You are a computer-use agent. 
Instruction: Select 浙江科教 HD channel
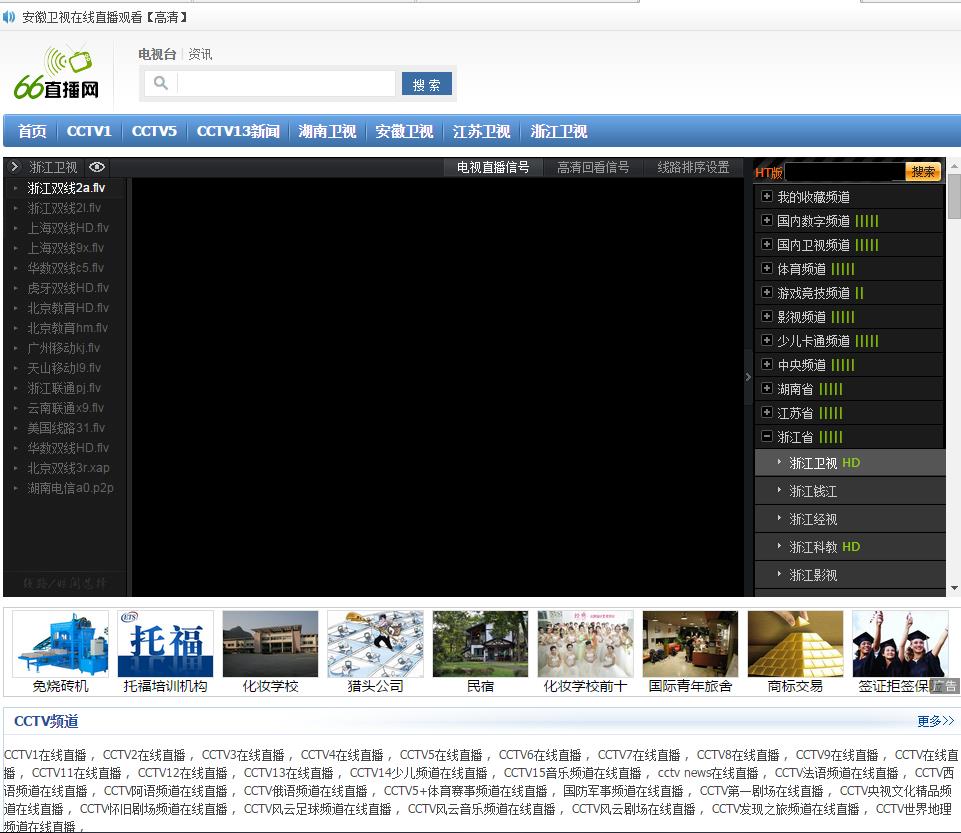coord(849,547)
